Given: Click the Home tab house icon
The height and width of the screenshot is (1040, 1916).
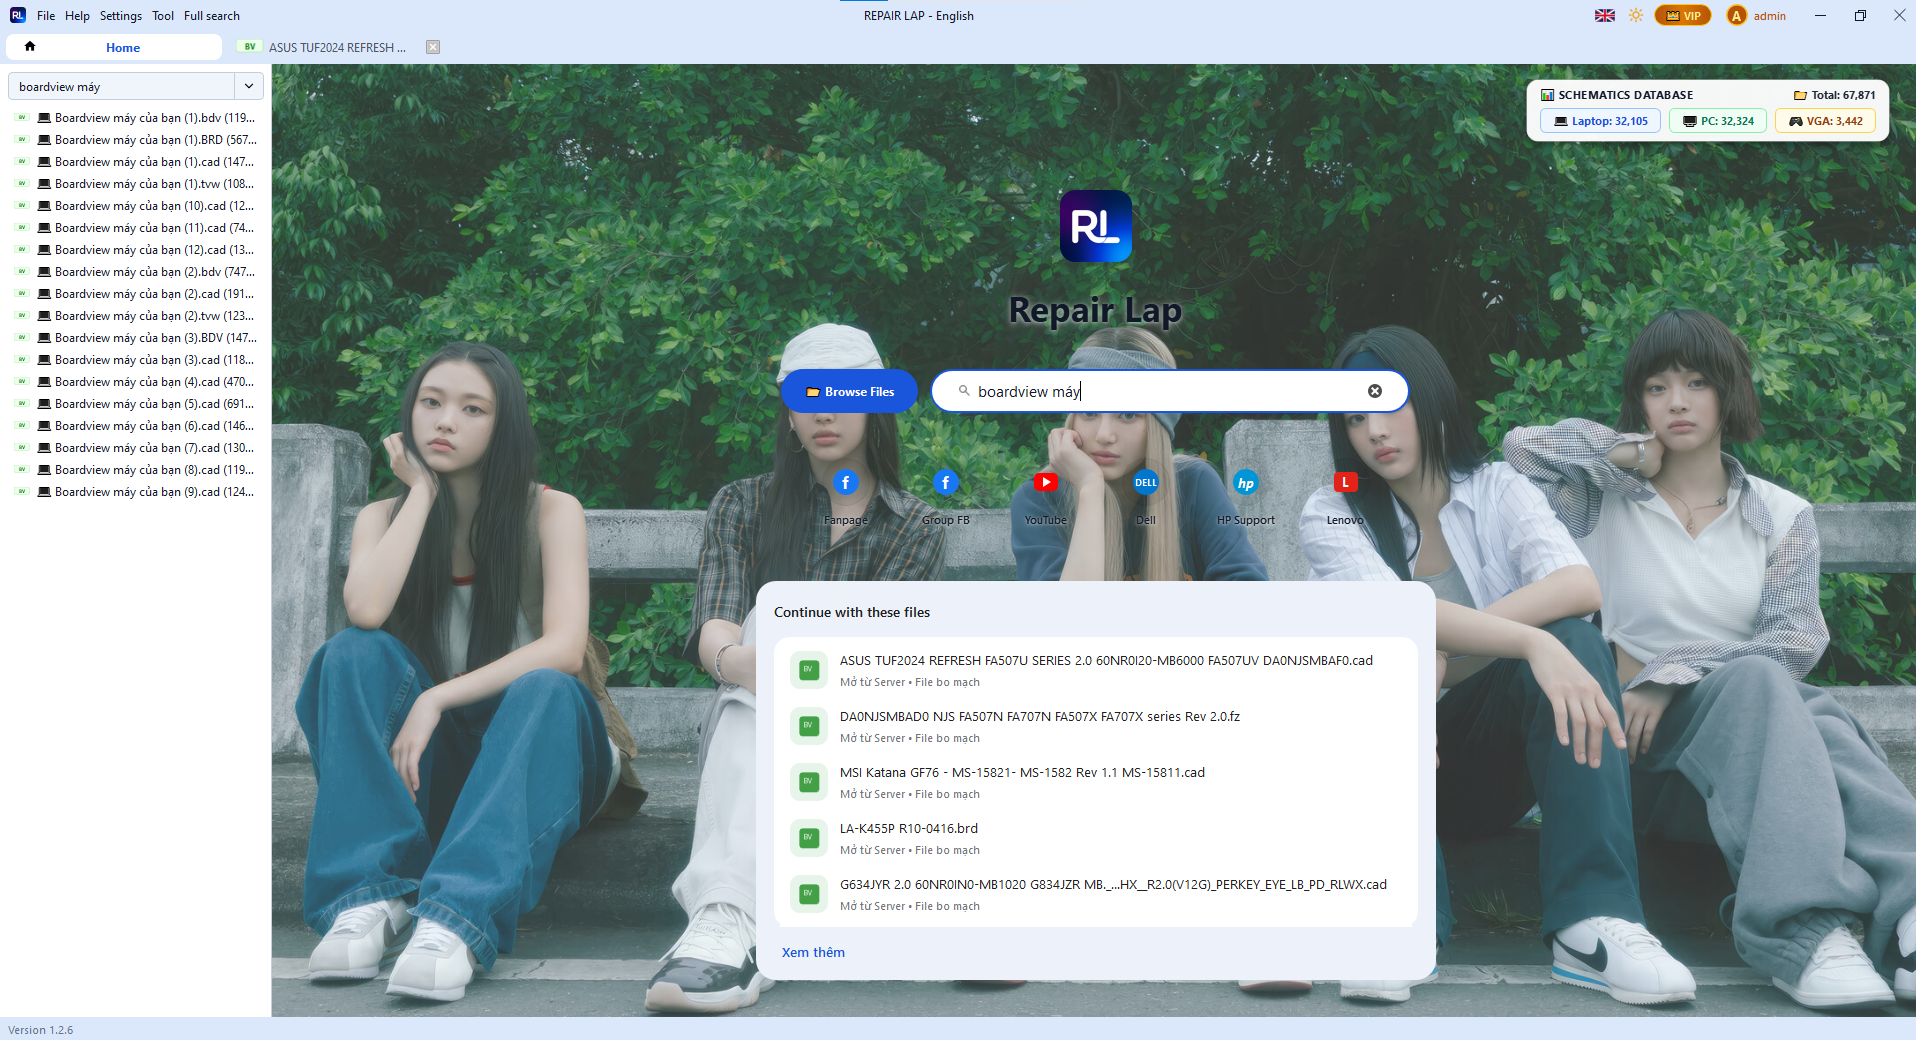Looking at the screenshot, I should point(30,47).
